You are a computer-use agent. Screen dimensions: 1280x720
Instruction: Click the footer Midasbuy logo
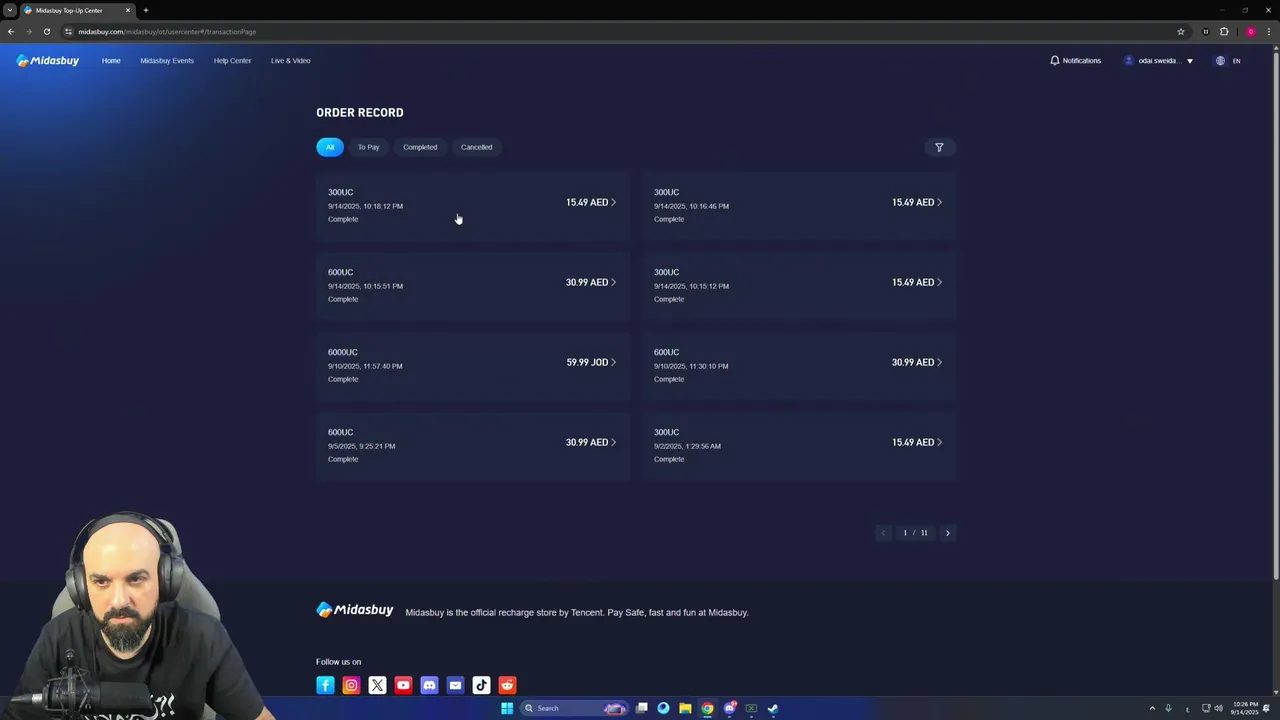point(355,610)
